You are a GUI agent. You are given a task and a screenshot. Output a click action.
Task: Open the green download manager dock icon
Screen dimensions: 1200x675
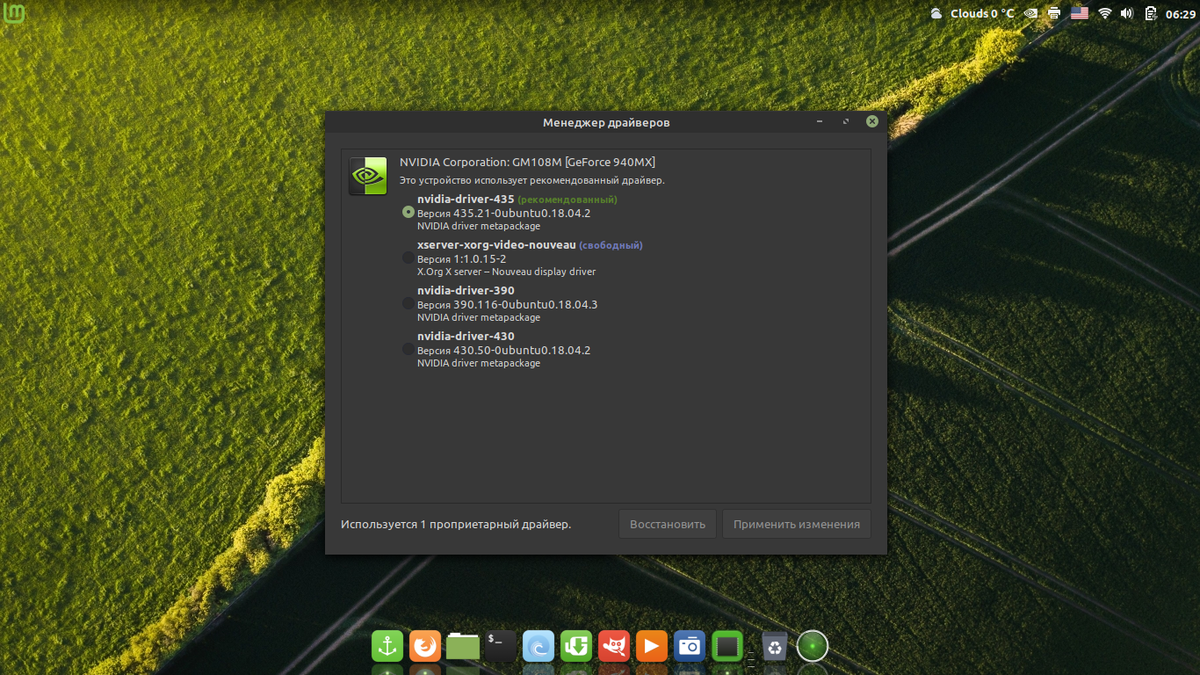click(x=576, y=646)
